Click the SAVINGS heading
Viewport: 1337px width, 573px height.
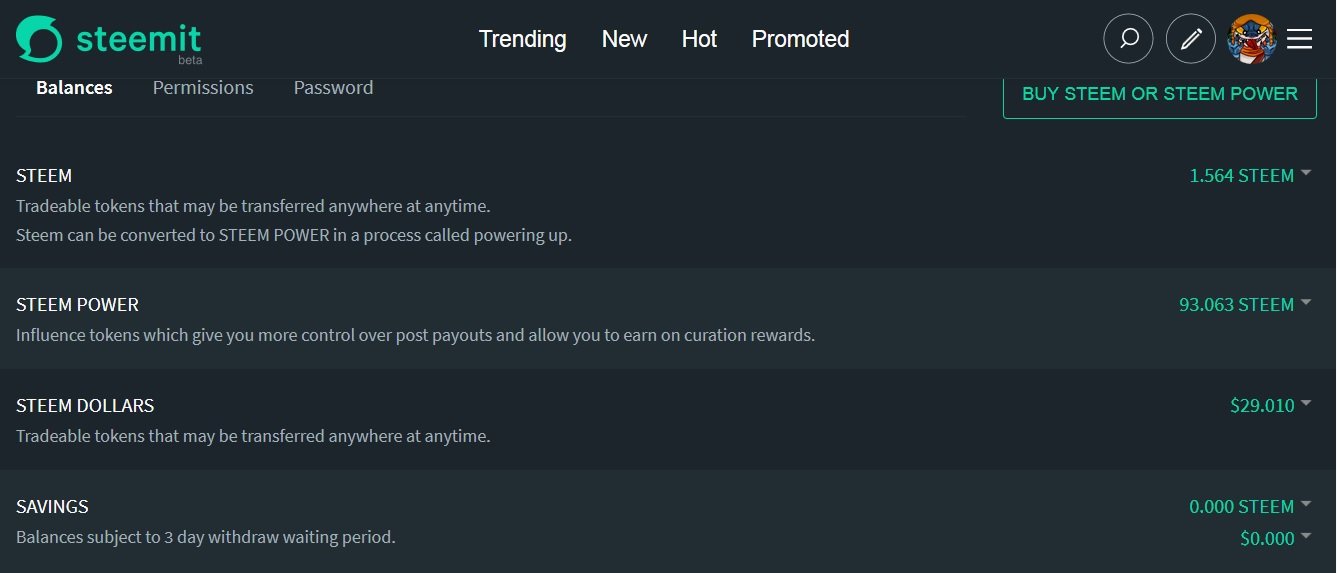52,506
